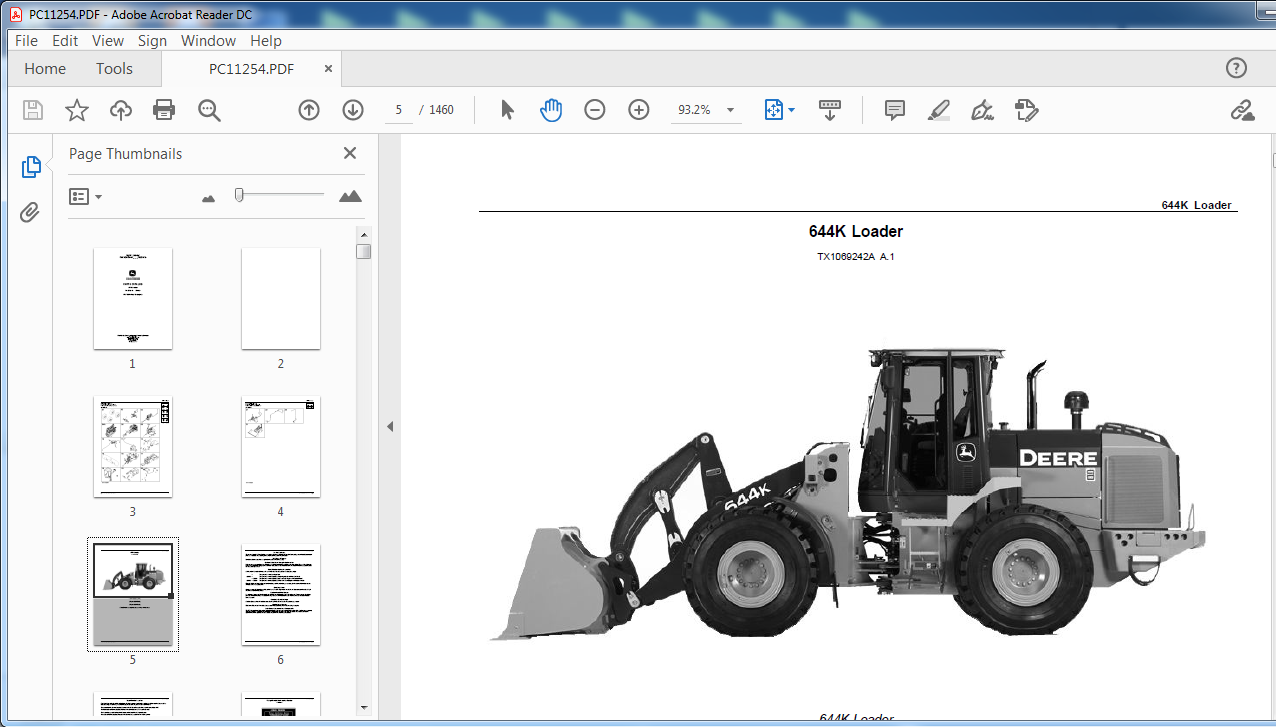Adjust the thumbnail size slider handle
Image resolution: width=1276 pixels, height=727 pixels.
[x=239, y=195]
